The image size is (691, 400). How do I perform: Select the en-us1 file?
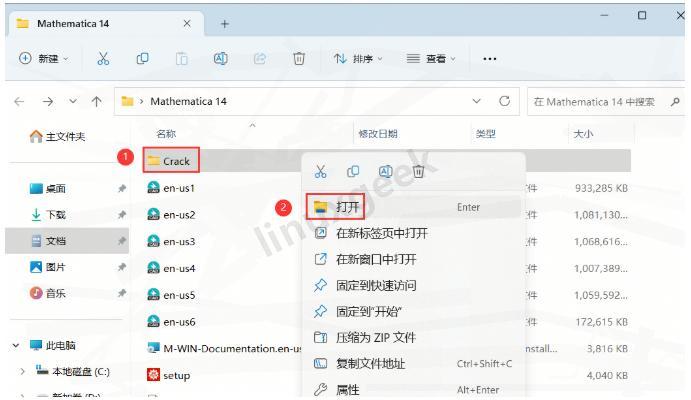coord(171,188)
